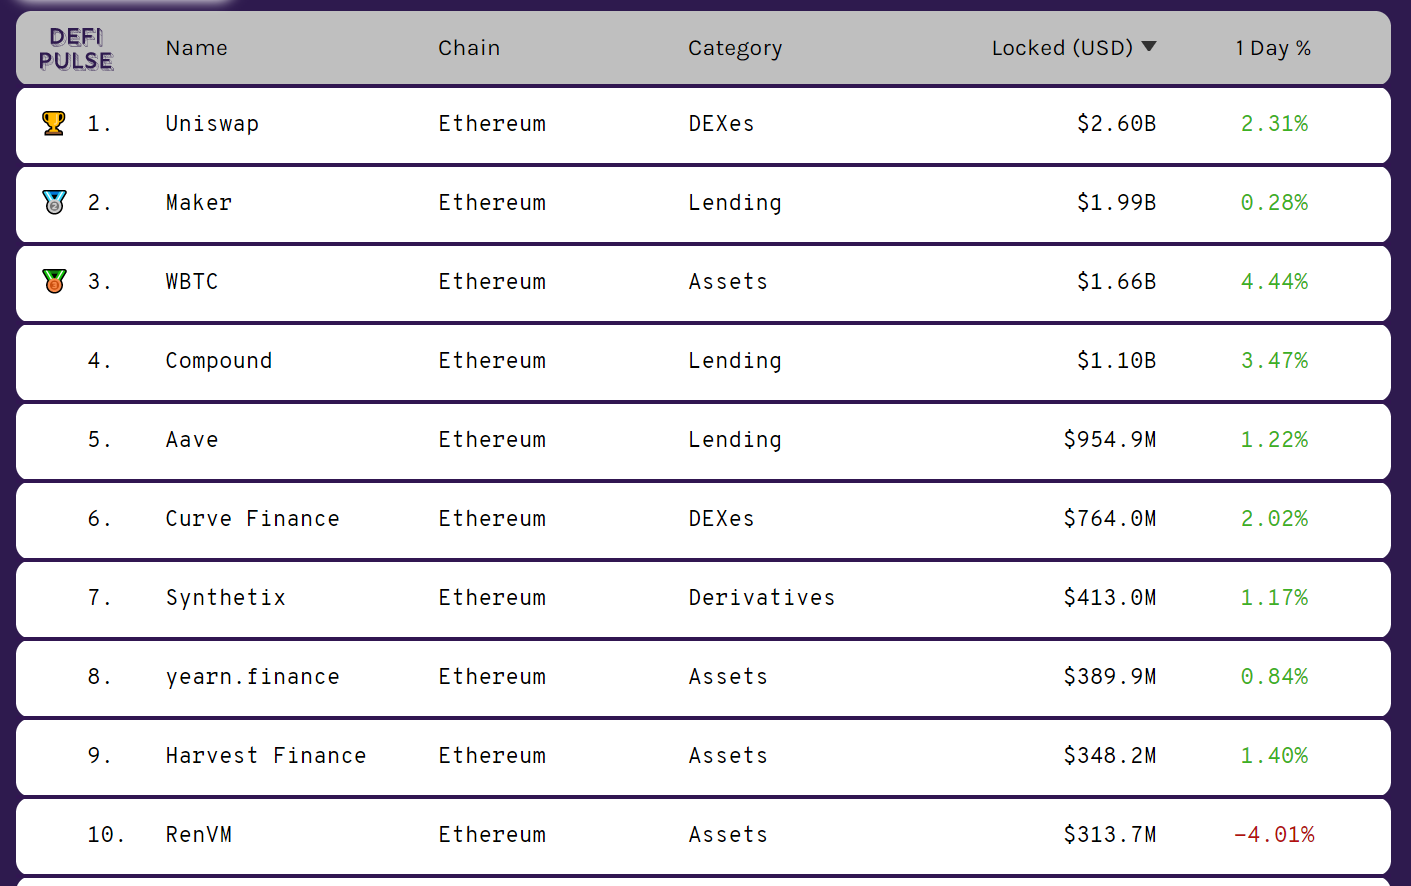The height and width of the screenshot is (886, 1411).
Task: Open the Maker project link
Action: tap(199, 202)
